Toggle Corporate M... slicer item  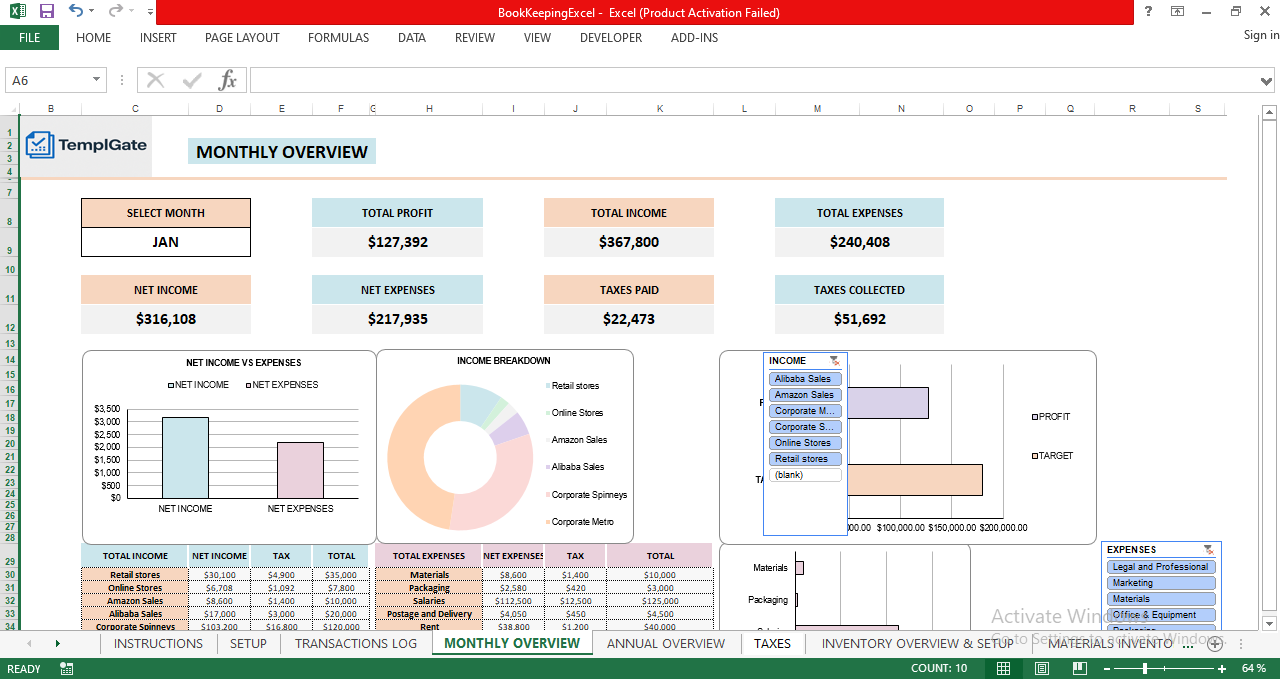coord(805,411)
